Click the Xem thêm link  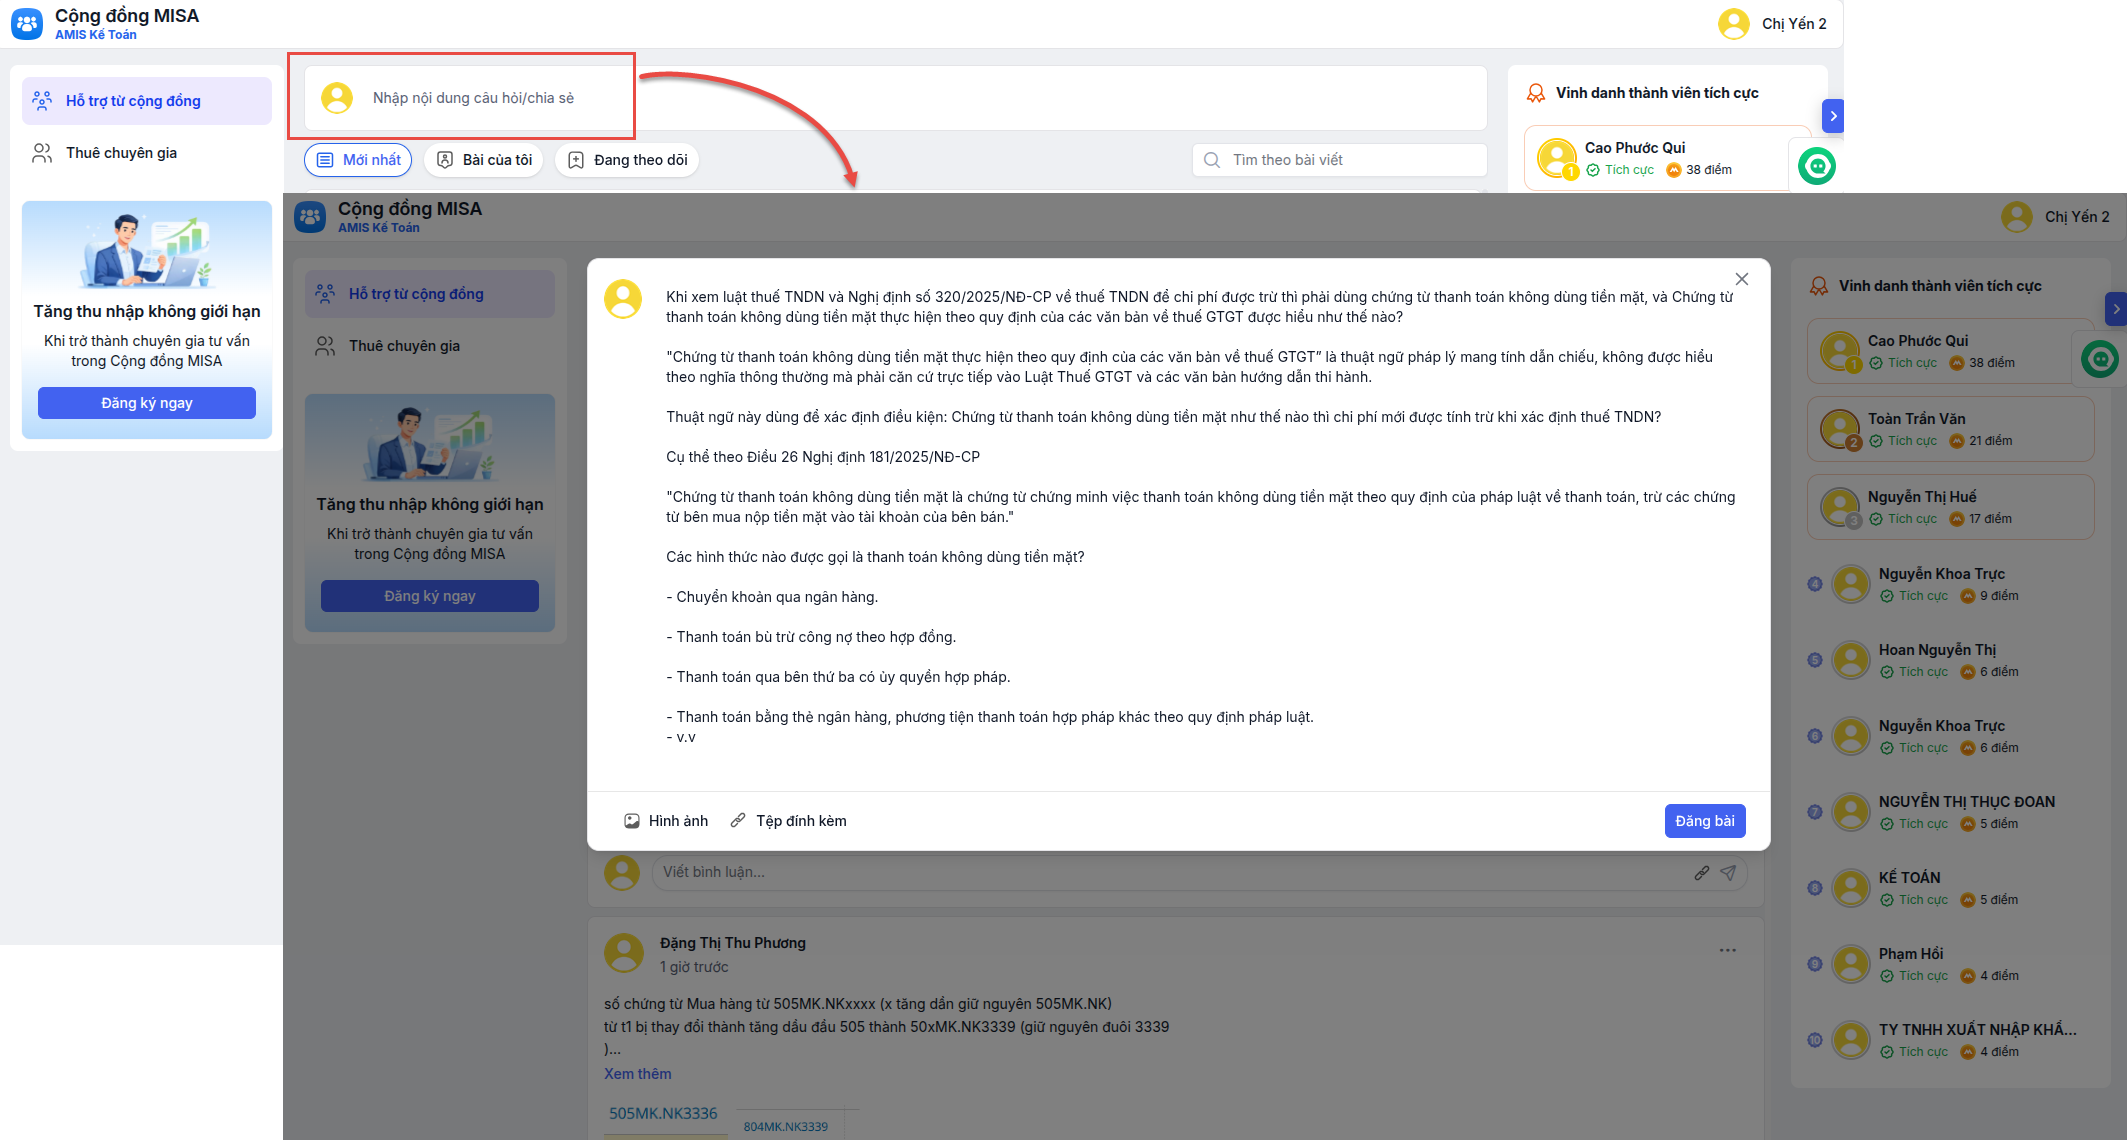(637, 1074)
